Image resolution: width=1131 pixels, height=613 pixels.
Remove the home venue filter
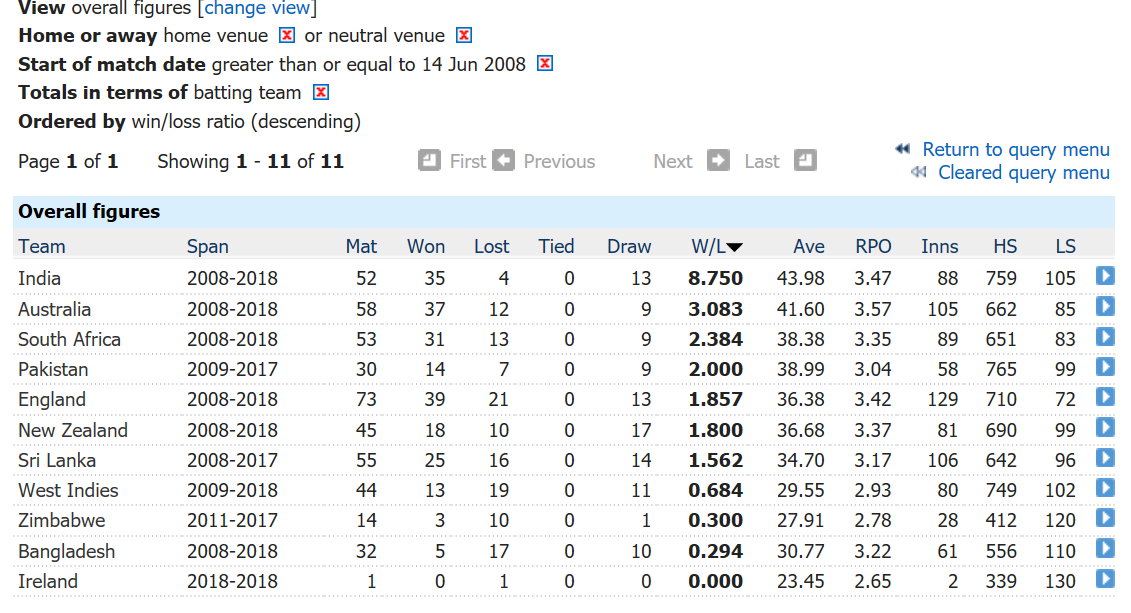287,35
